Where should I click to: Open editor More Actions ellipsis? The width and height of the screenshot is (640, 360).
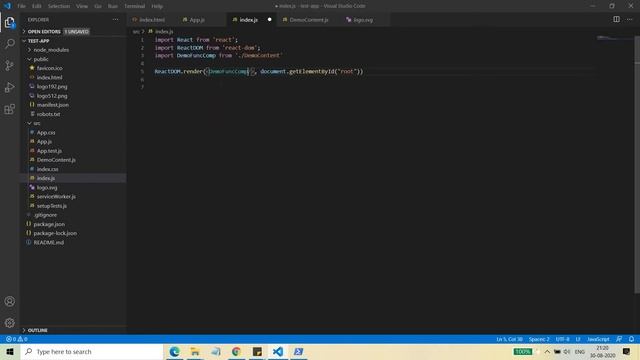pos(629,19)
